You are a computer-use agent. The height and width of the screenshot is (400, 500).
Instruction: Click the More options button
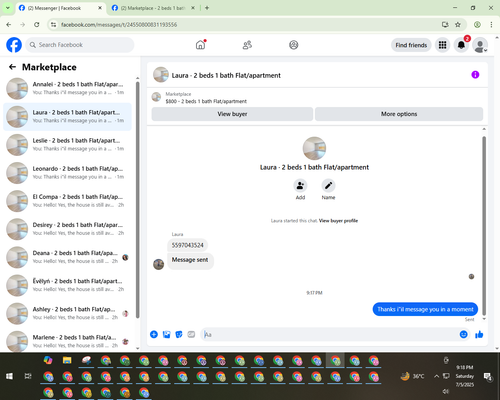coord(399,114)
